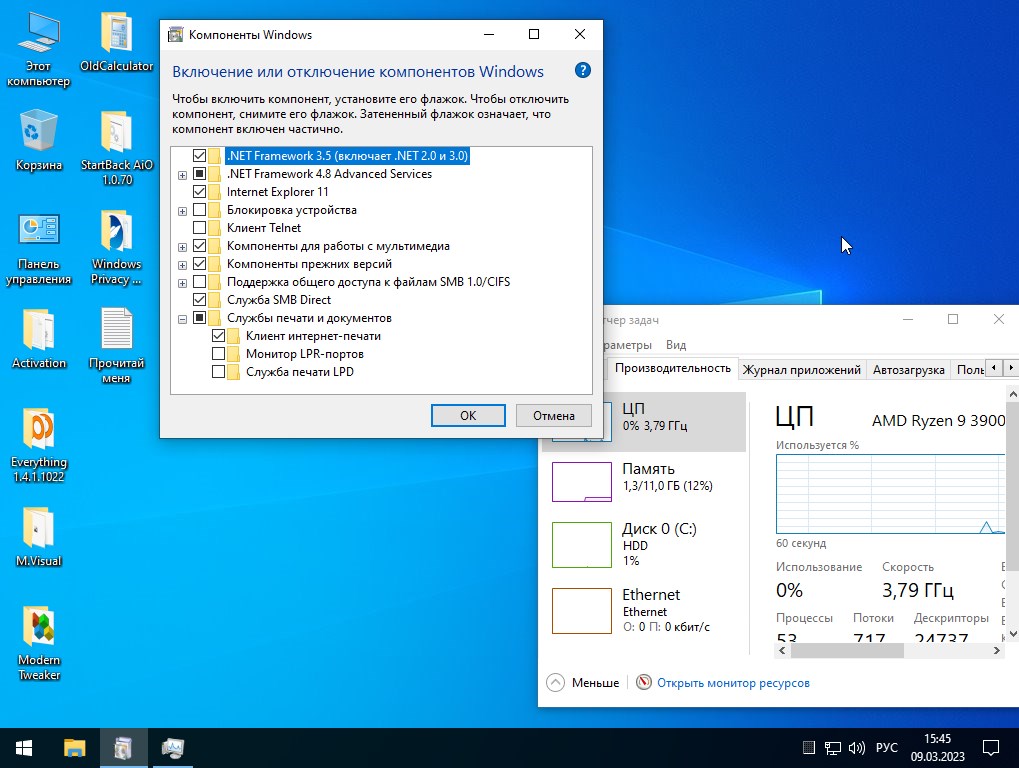Collapse the Службы печати и документов node
The height and width of the screenshot is (768, 1019).
click(182, 319)
